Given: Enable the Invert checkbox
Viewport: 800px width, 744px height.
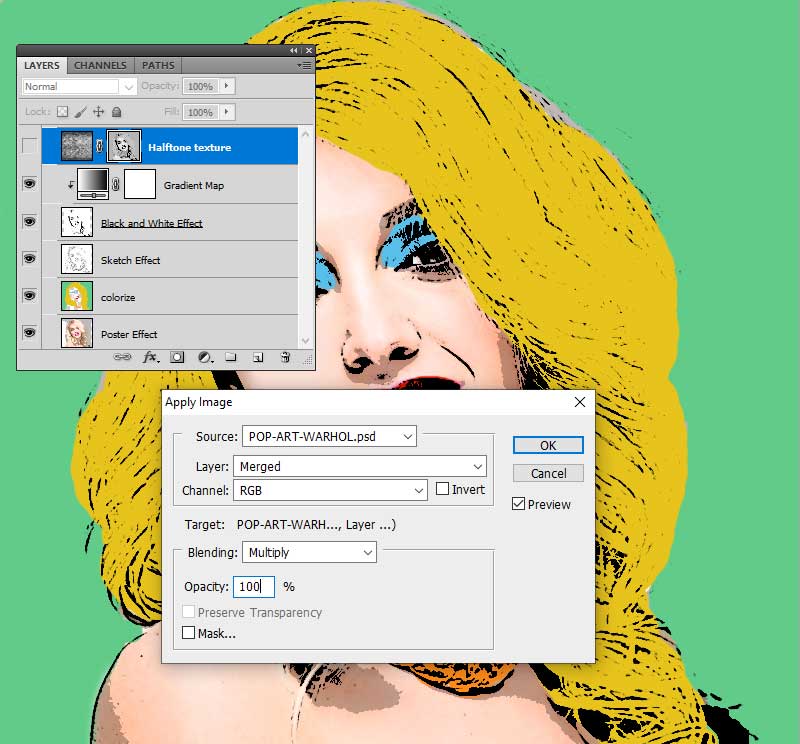Looking at the screenshot, I should coord(442,489).
